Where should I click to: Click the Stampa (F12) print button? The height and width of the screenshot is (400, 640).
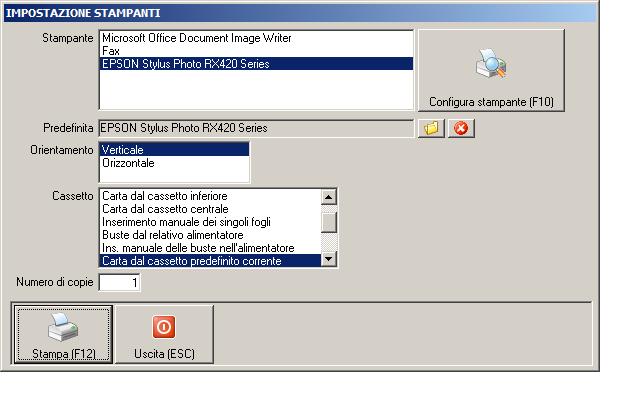(63, 334)
